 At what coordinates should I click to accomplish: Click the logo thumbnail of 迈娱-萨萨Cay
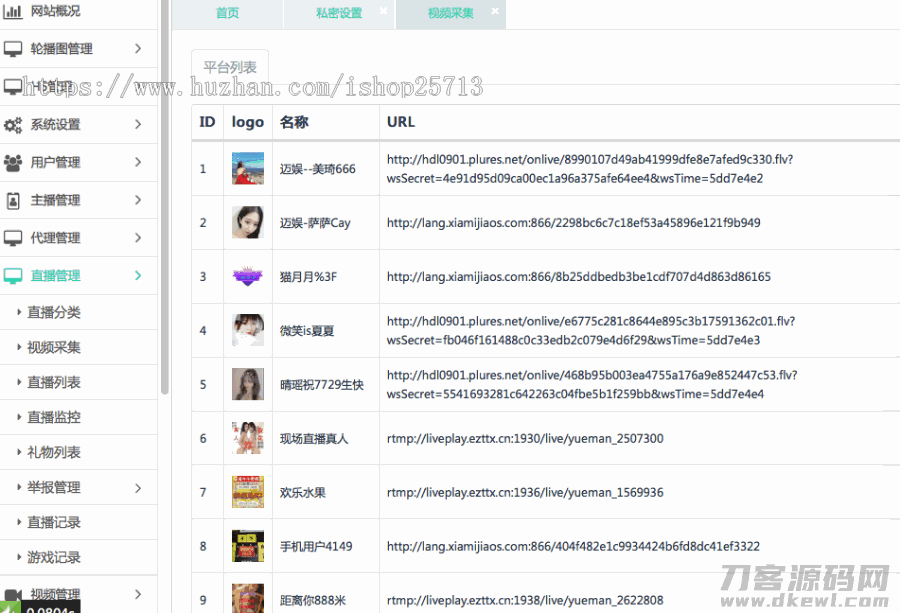point(248,222)
